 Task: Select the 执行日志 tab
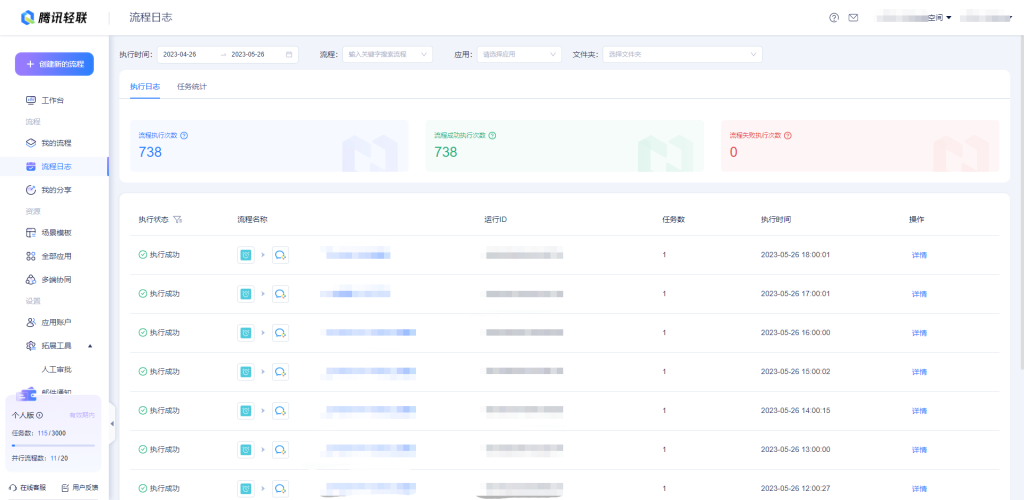pos(145,86)
